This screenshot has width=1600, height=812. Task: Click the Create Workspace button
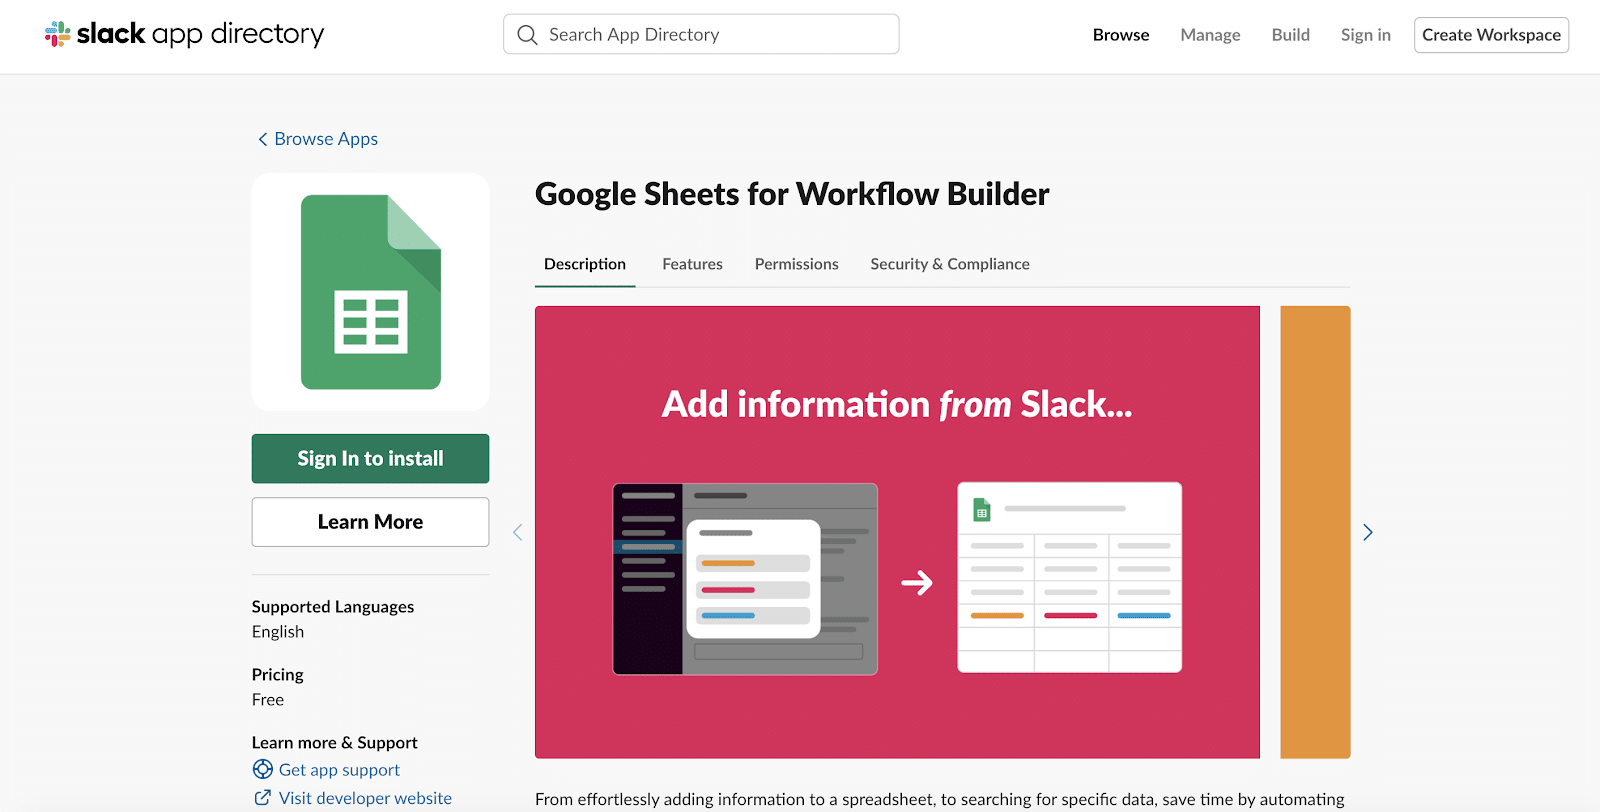[x=1491, y=35]
